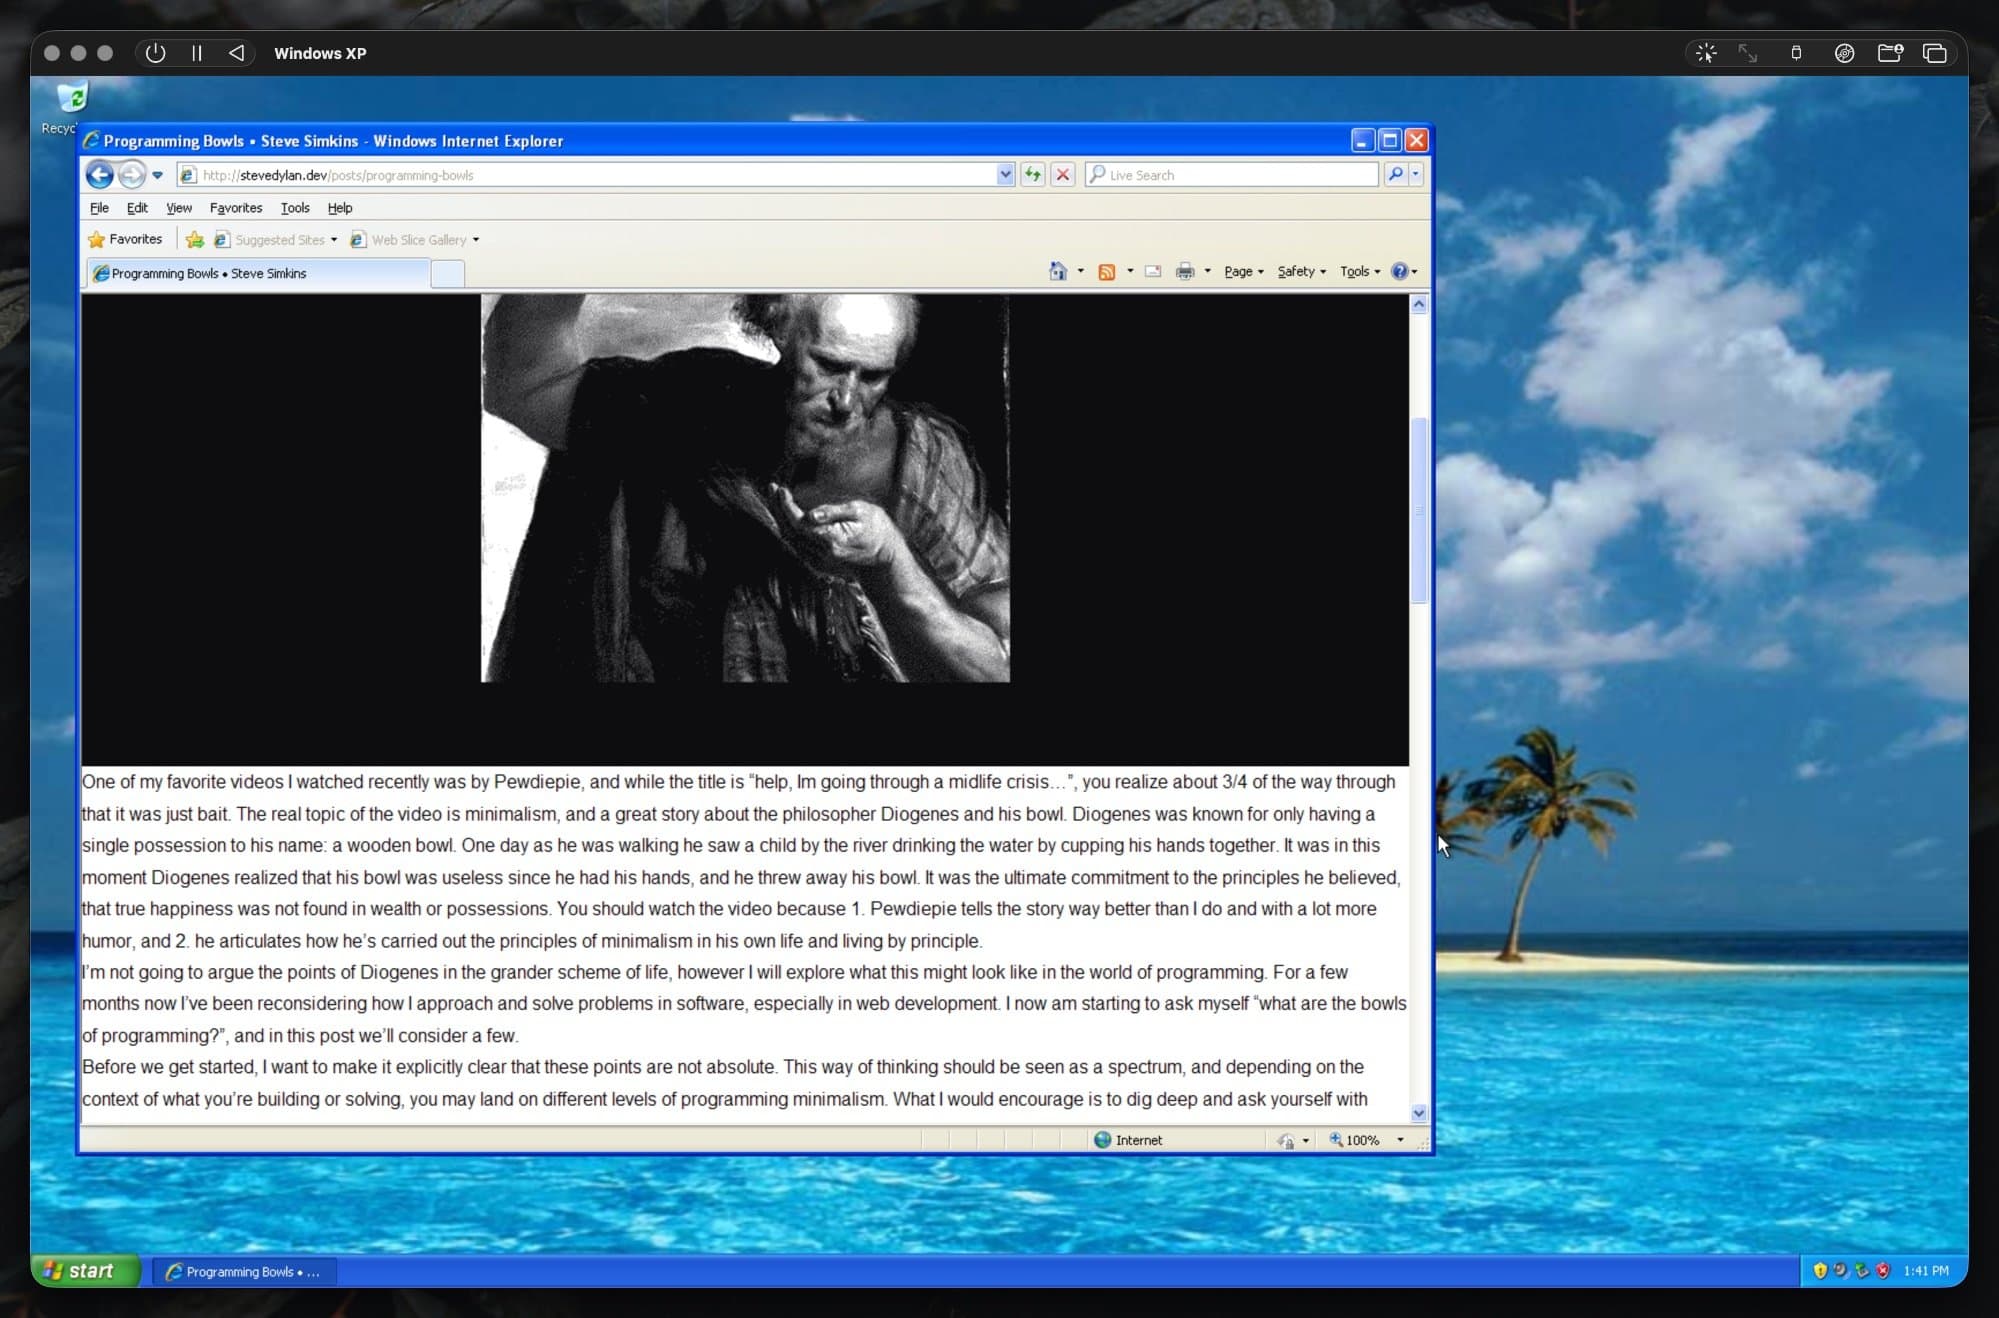Click the Back navigation arrow
Viewport: 1999px width, 1318px height.
point(99,175)
